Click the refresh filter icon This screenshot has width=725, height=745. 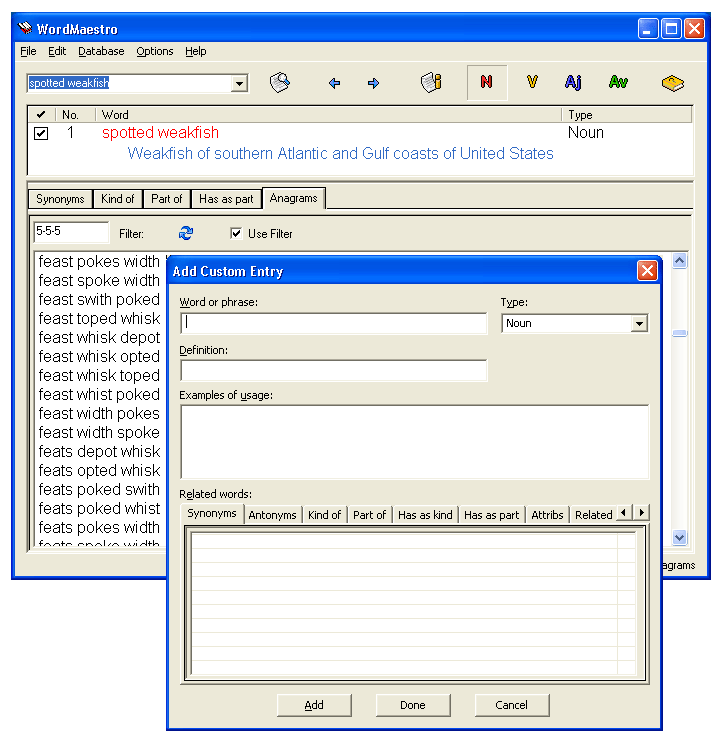pos(186,233)
